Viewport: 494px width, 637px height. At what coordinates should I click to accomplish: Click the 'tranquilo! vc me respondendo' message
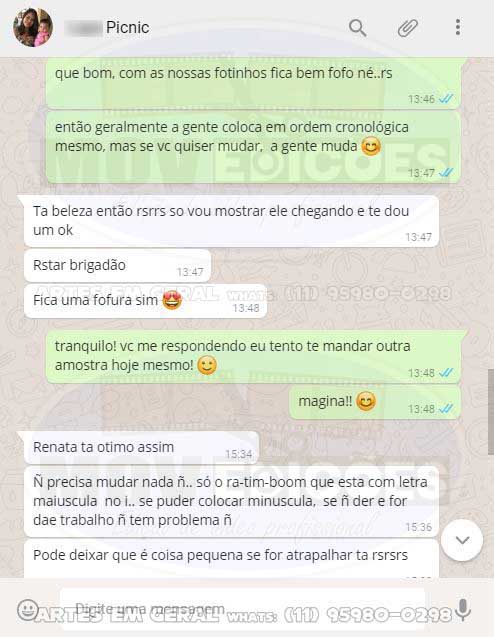click(x=253, y=356)
